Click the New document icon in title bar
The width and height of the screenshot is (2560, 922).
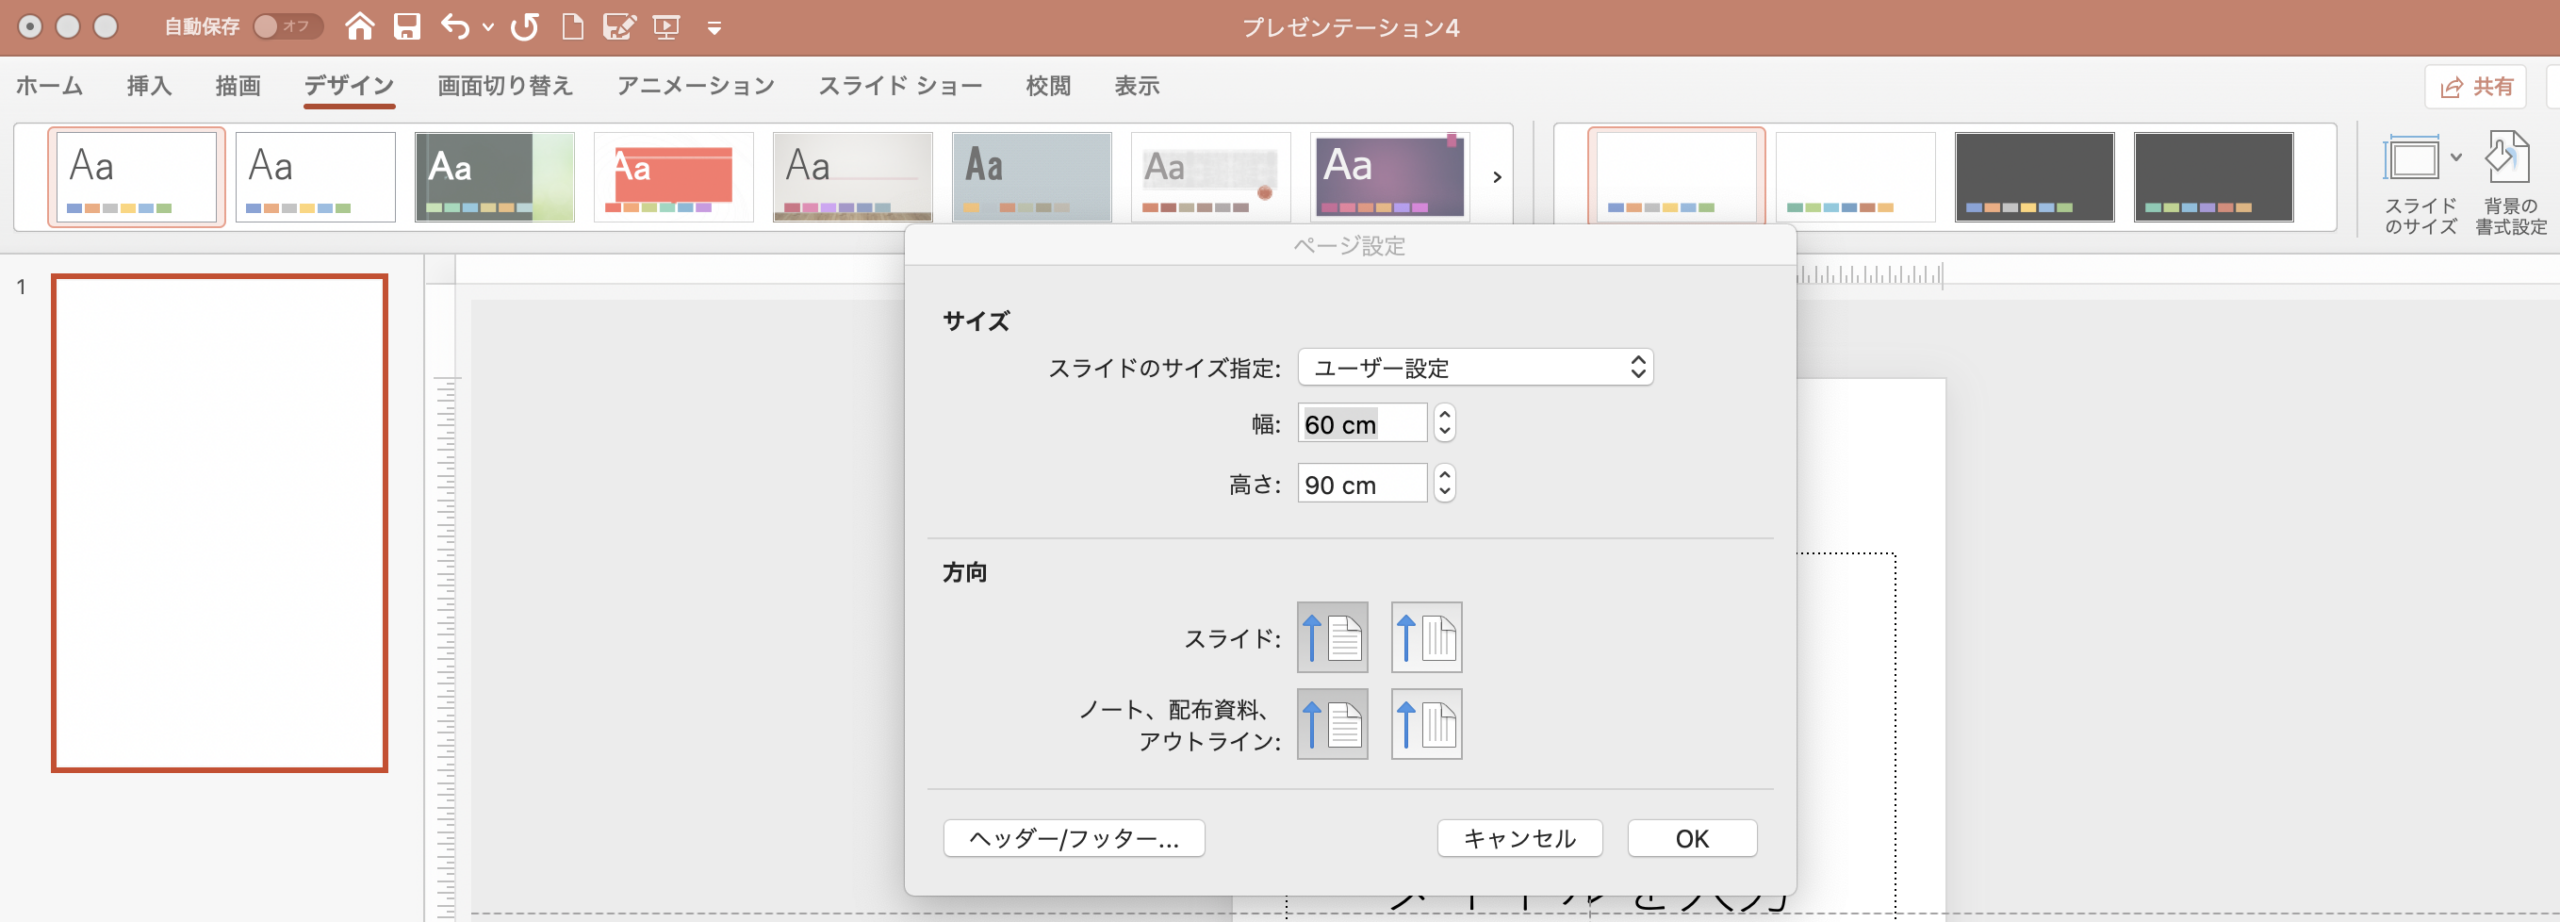coord(572,27)
